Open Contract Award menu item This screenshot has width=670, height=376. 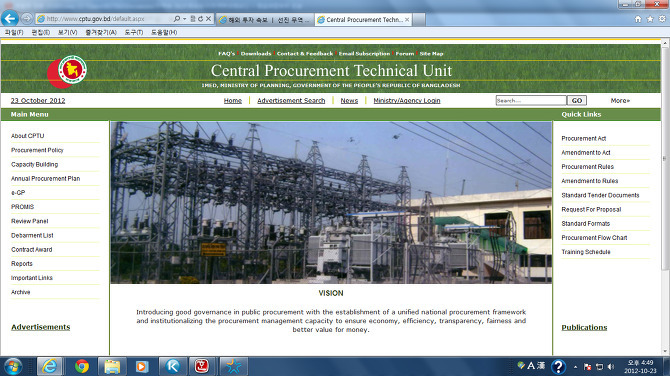[32, 250]
